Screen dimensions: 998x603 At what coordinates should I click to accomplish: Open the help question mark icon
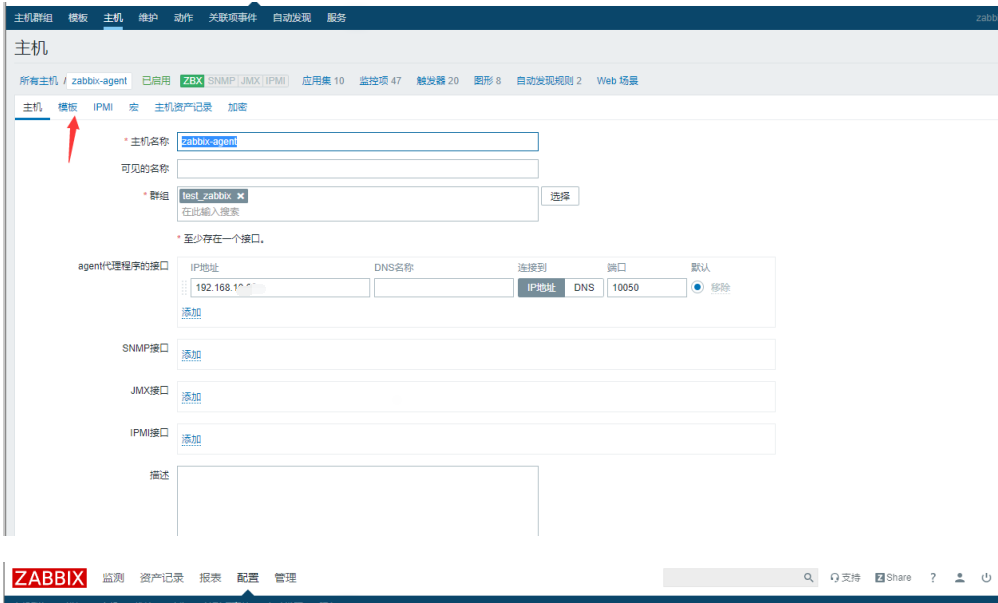(932, 578)
